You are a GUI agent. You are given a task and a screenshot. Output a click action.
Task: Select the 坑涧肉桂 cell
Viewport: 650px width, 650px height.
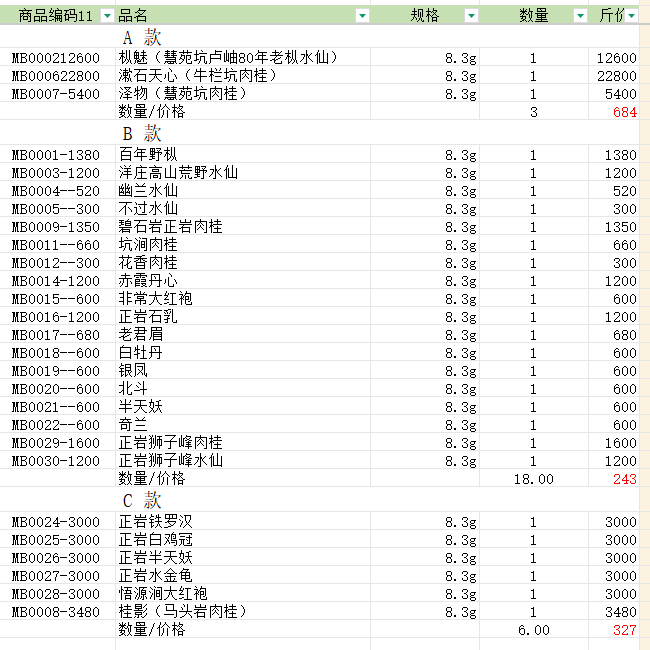coord(243,245)
